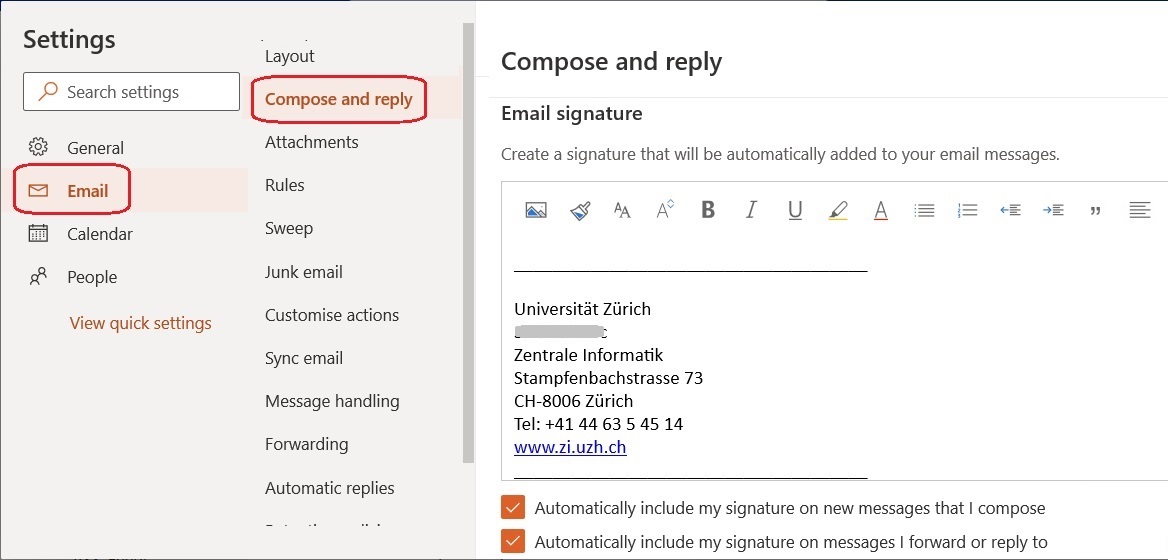Choose the font colour tool
The height and width of the screenshot is (560, 1169).
pyautogui.click(x=881, y=210)
